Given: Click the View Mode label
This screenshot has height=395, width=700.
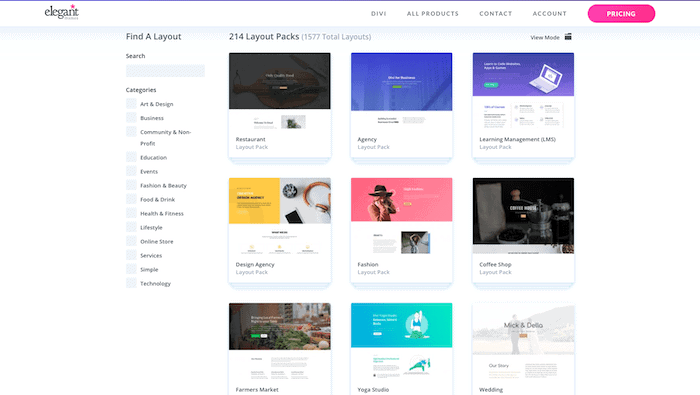Looking at the screenshot, I should click(x=545, y=37).
